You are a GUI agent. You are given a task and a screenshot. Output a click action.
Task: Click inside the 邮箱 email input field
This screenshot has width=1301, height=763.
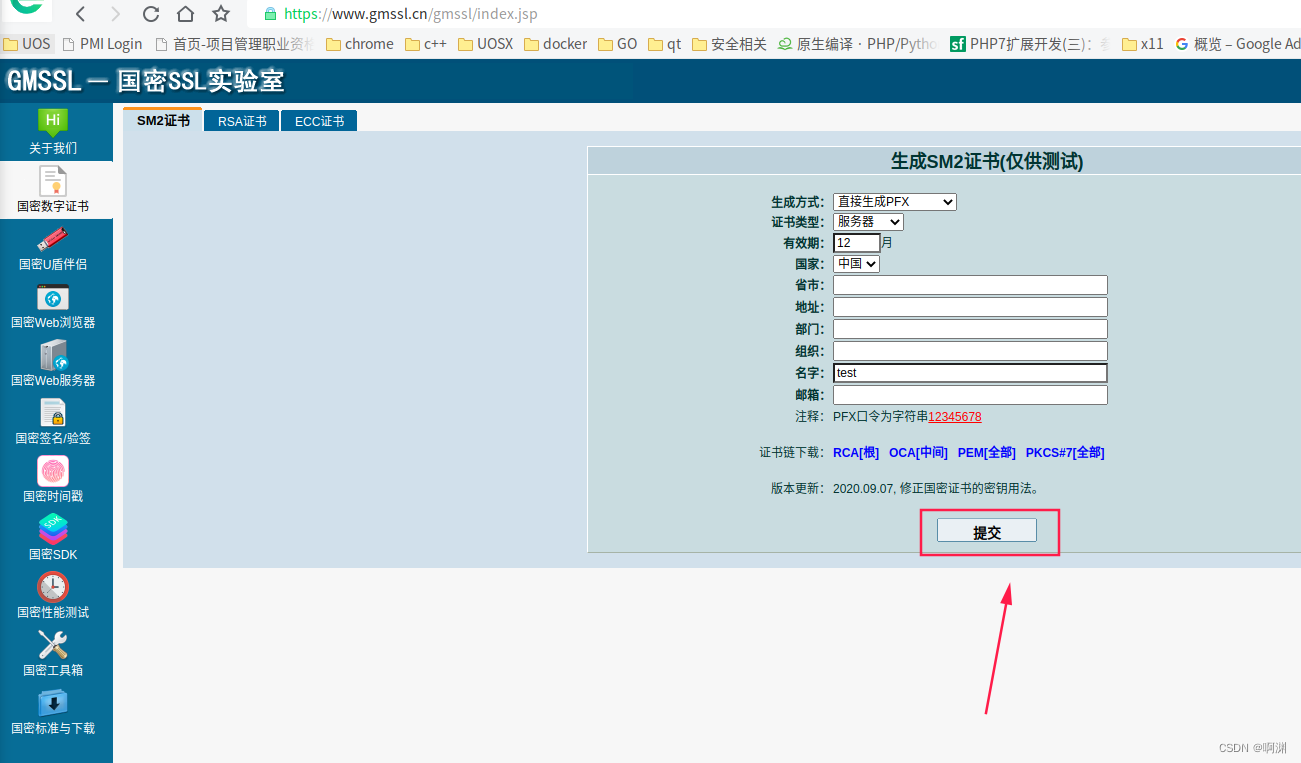coord(969,394)
